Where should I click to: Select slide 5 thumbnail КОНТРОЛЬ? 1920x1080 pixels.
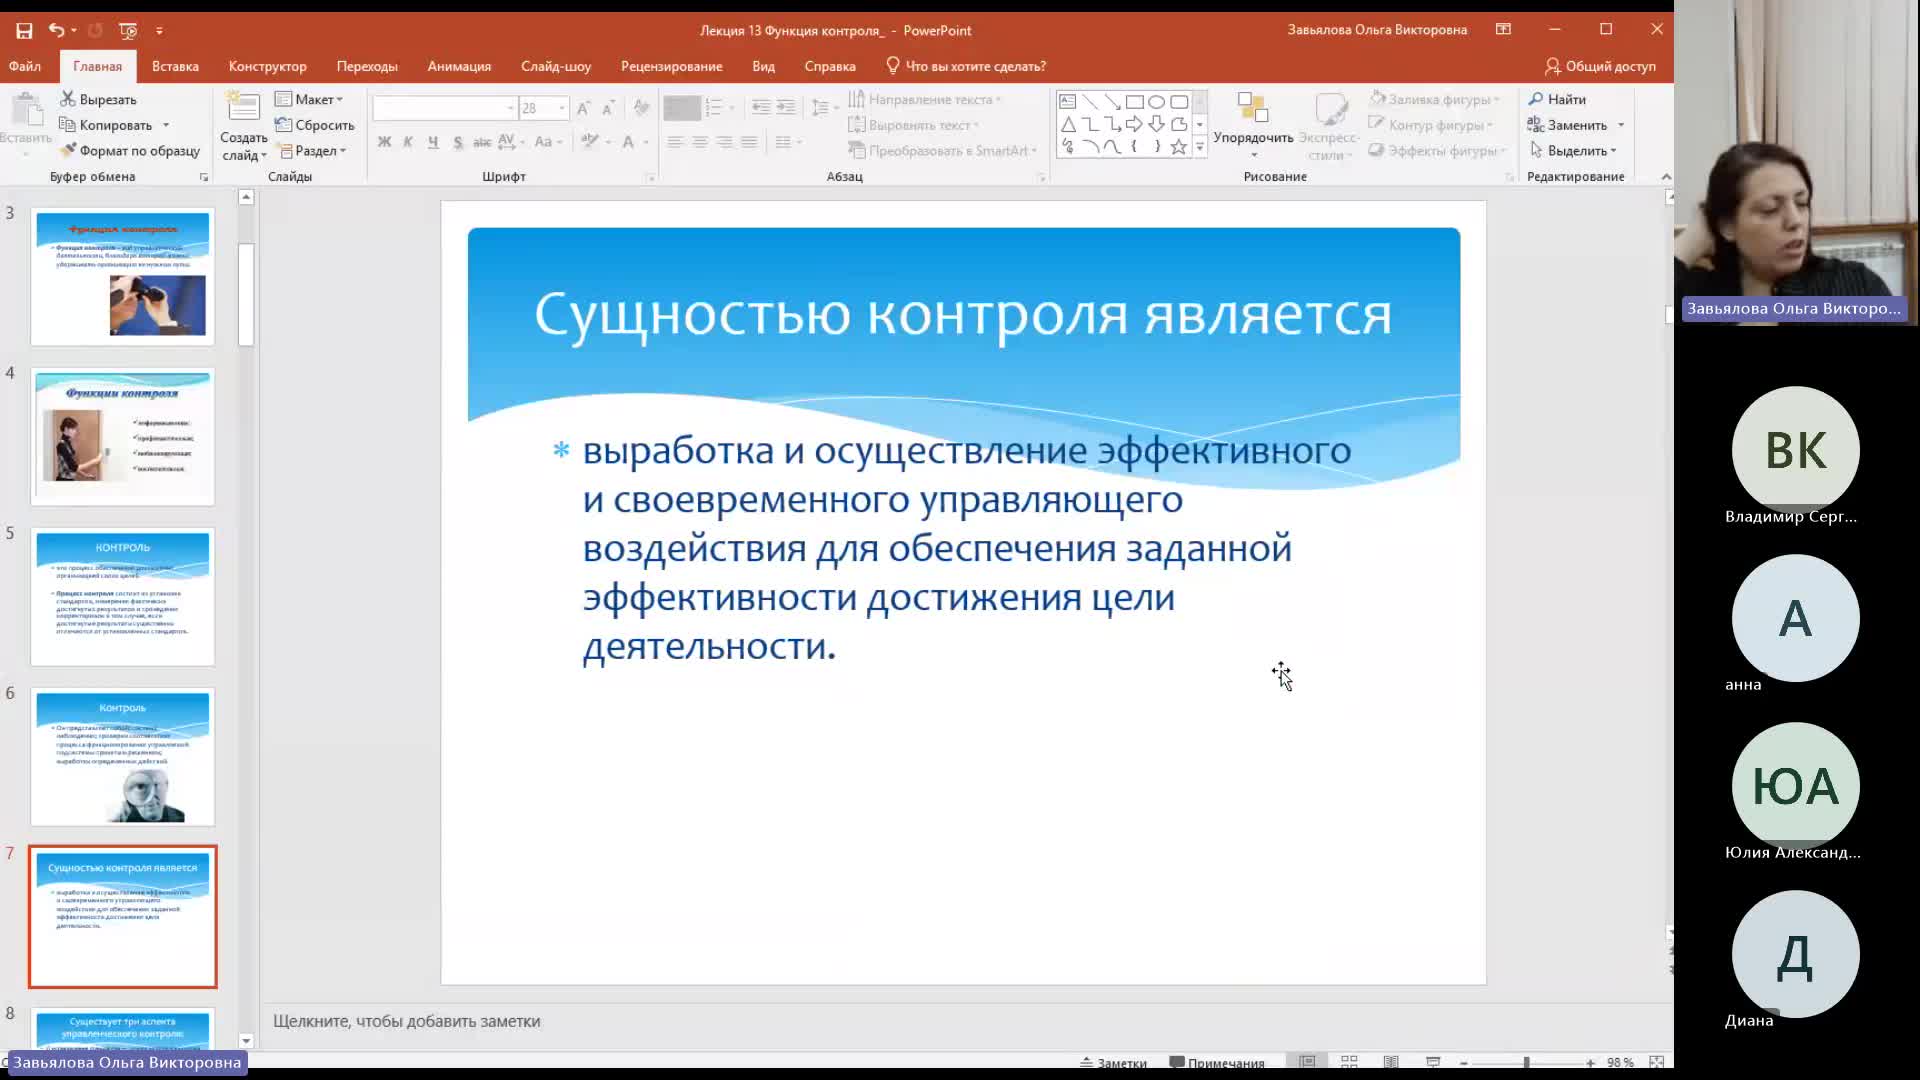click(x=123, y=597)
